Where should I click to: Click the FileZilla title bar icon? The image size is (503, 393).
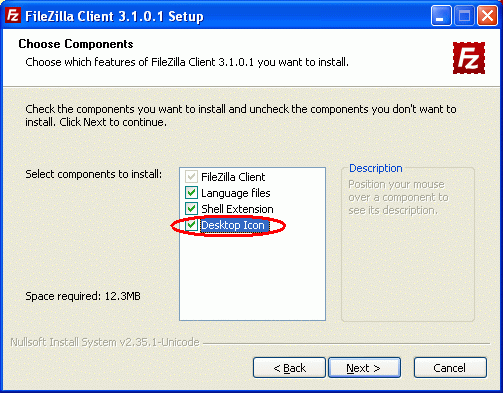(x=13, y=15)
